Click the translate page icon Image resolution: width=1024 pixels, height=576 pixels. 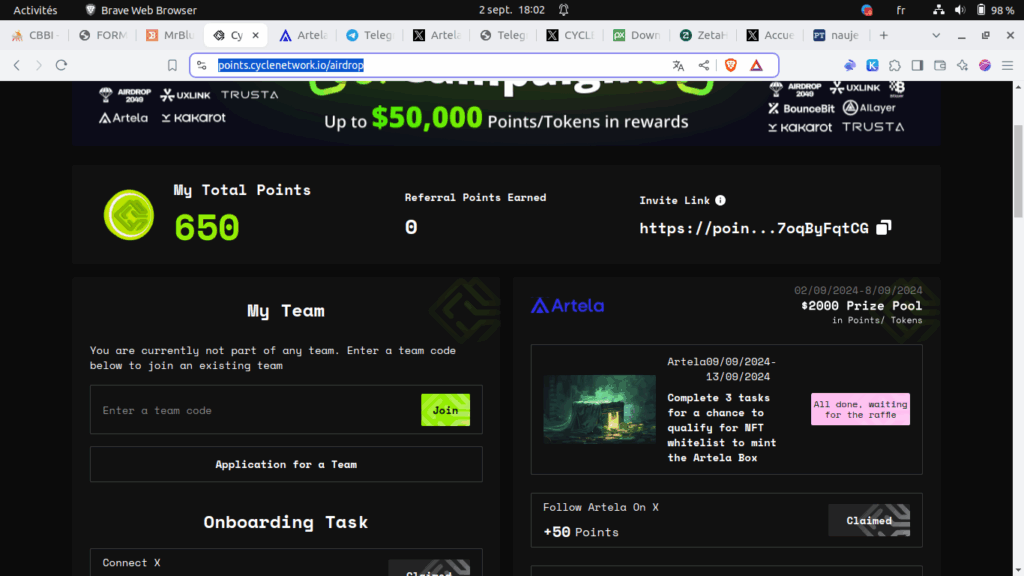point(678,65)
